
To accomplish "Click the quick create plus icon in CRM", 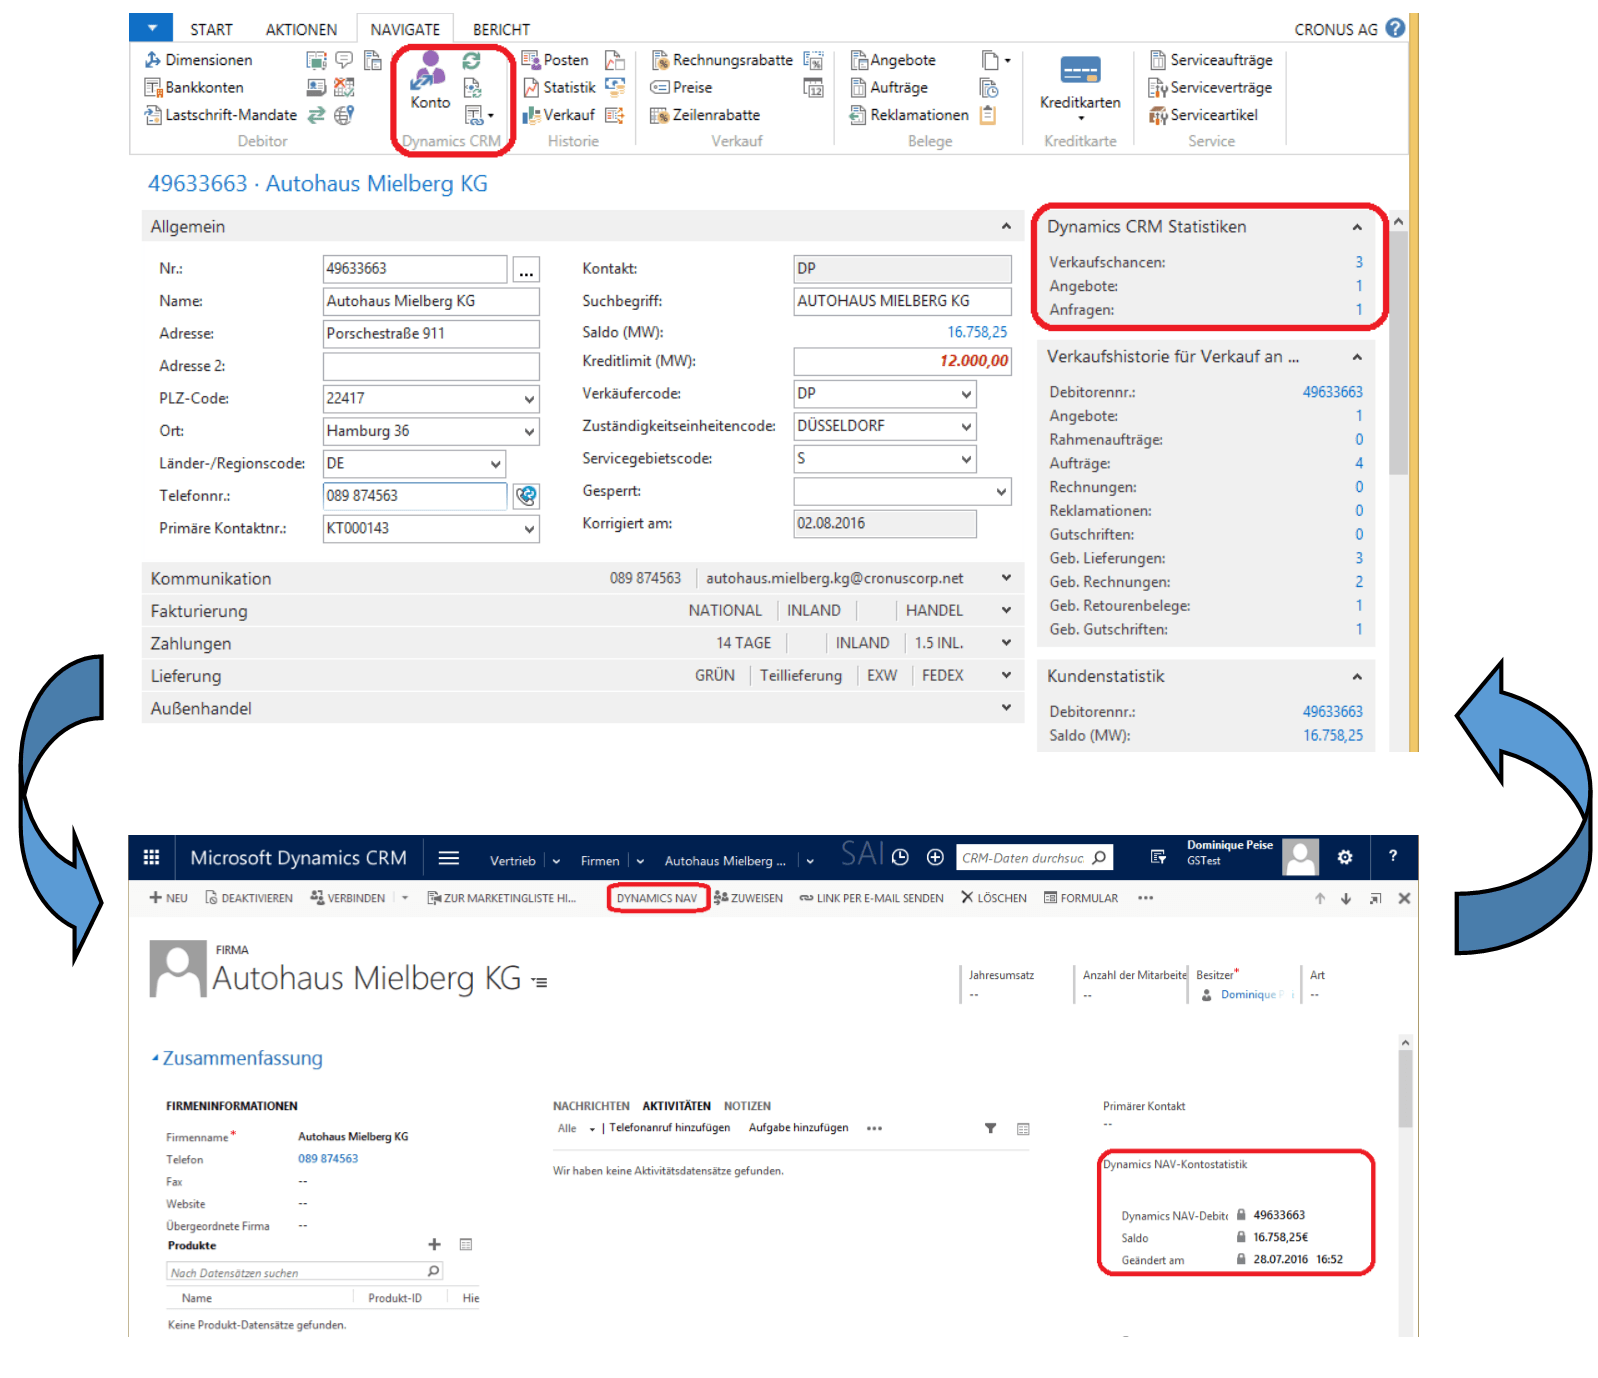I will [x=935, y=857].
